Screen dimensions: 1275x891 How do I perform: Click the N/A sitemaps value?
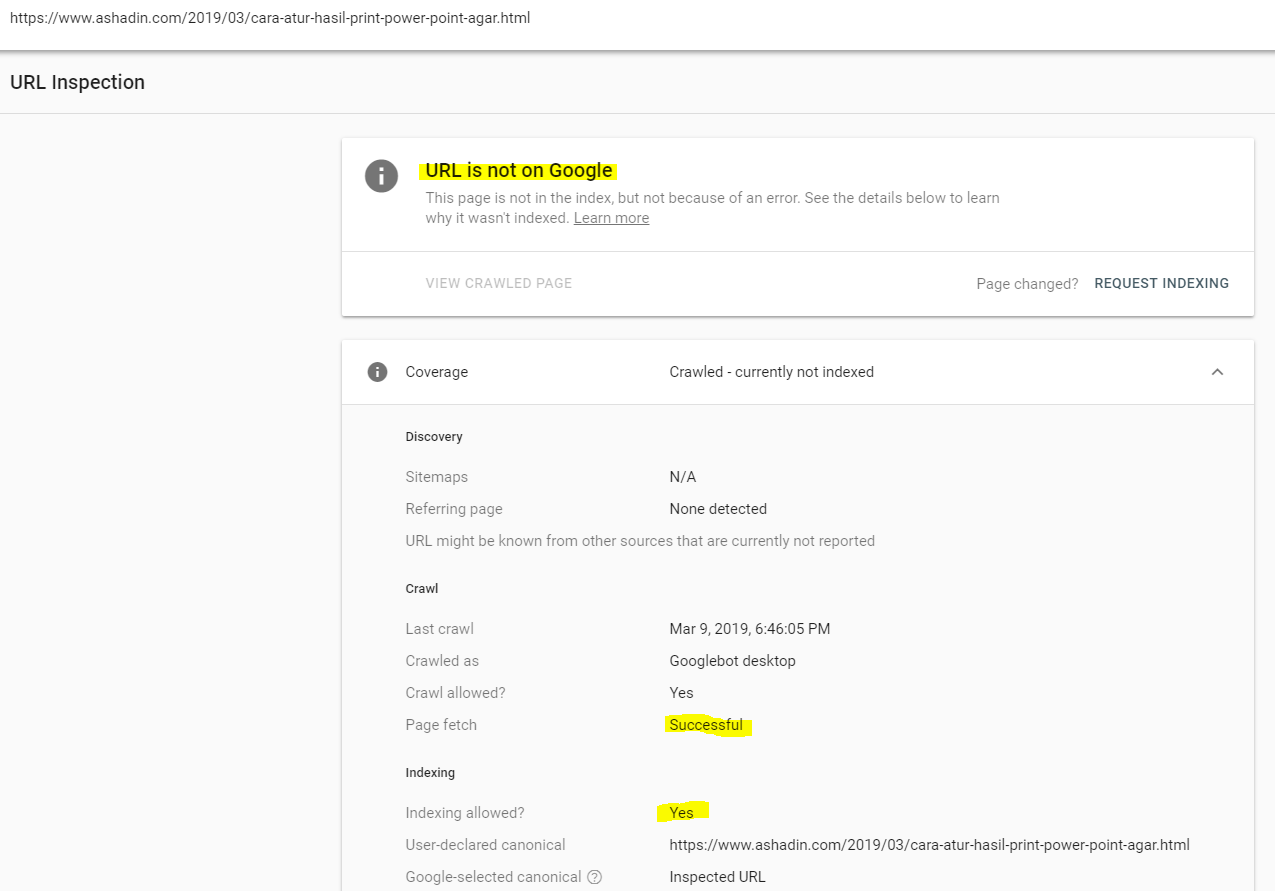682,477
